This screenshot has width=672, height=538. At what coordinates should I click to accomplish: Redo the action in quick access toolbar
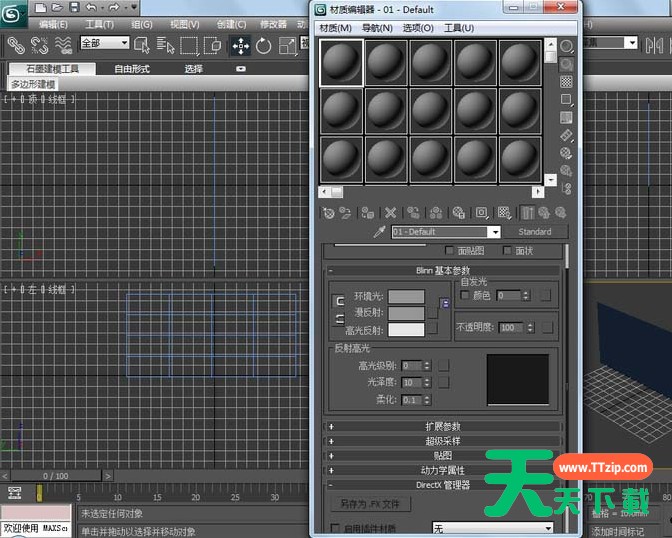tap(114, 7)
